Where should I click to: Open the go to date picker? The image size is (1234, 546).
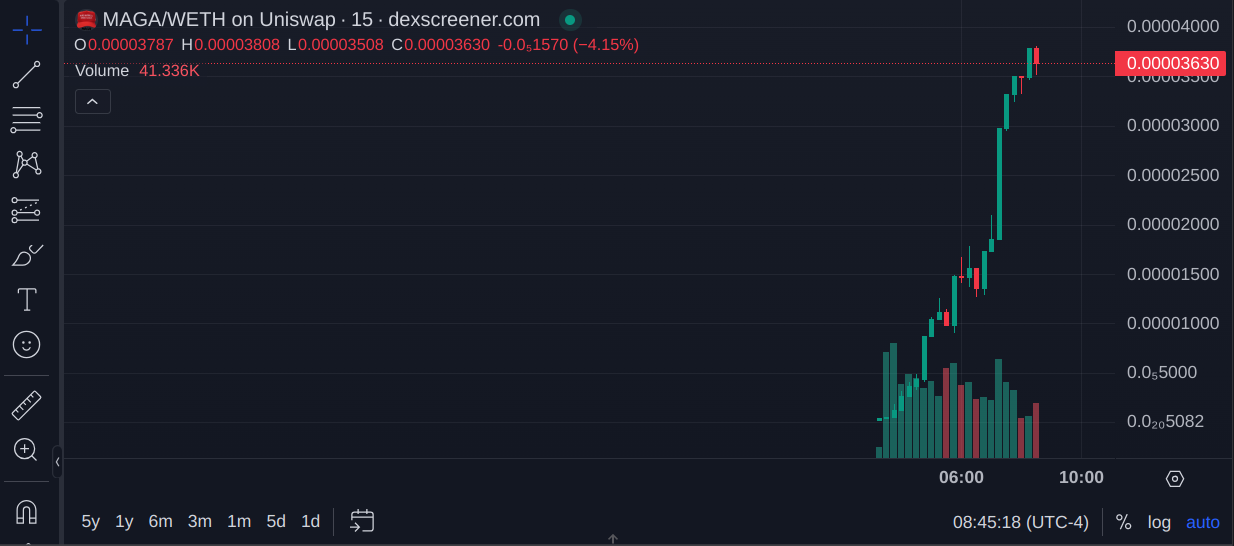click(x=362, y=521)
